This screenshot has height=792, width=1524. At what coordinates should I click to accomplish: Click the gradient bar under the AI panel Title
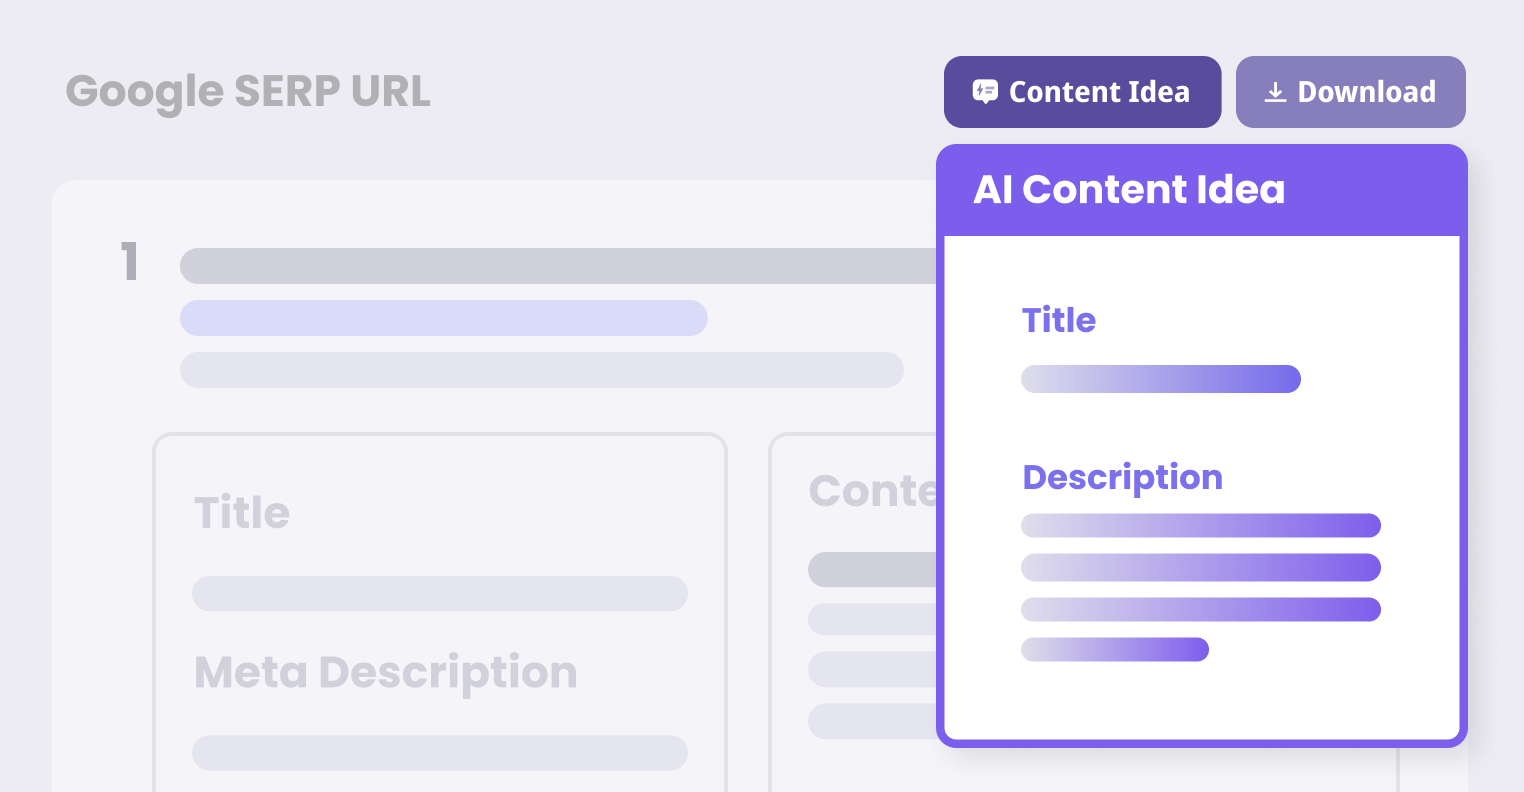1160,379
